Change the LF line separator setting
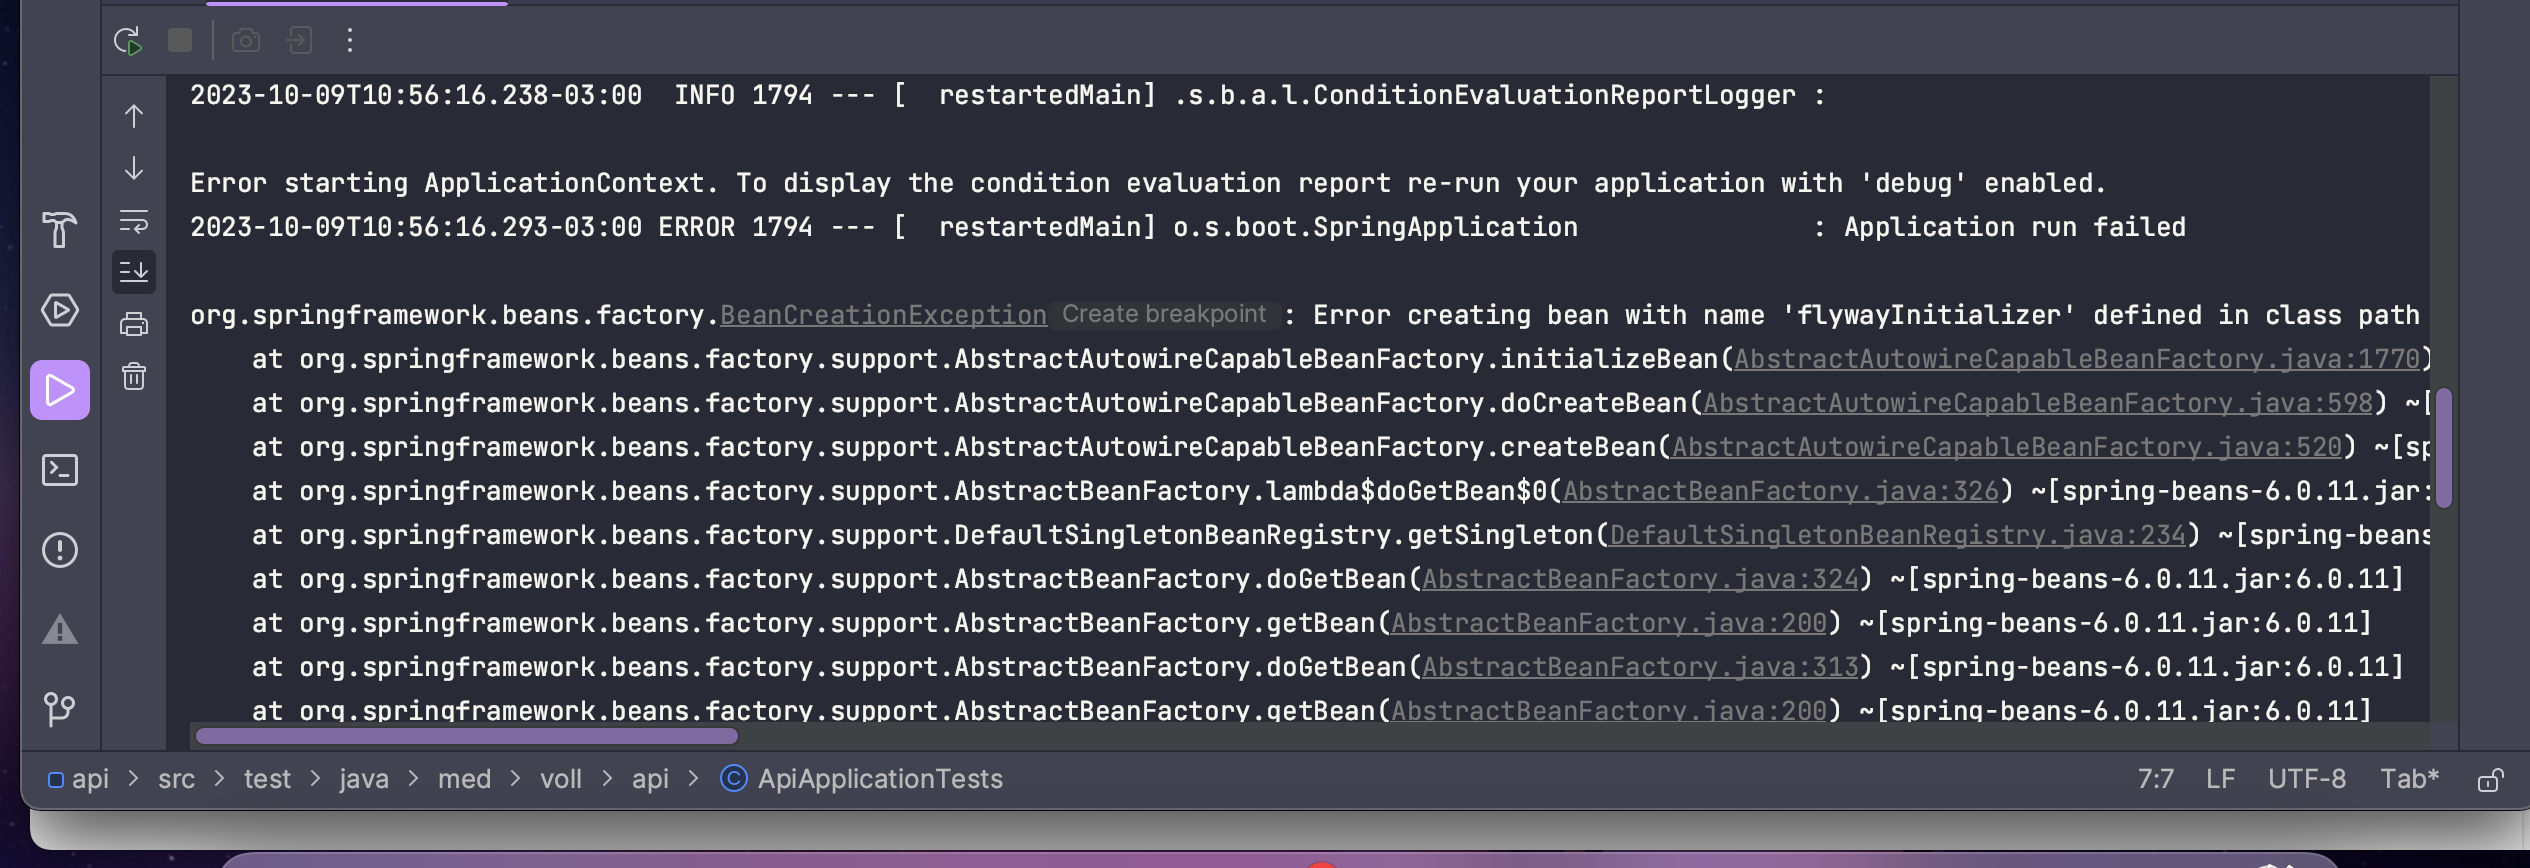 (x=2220, y=779)
